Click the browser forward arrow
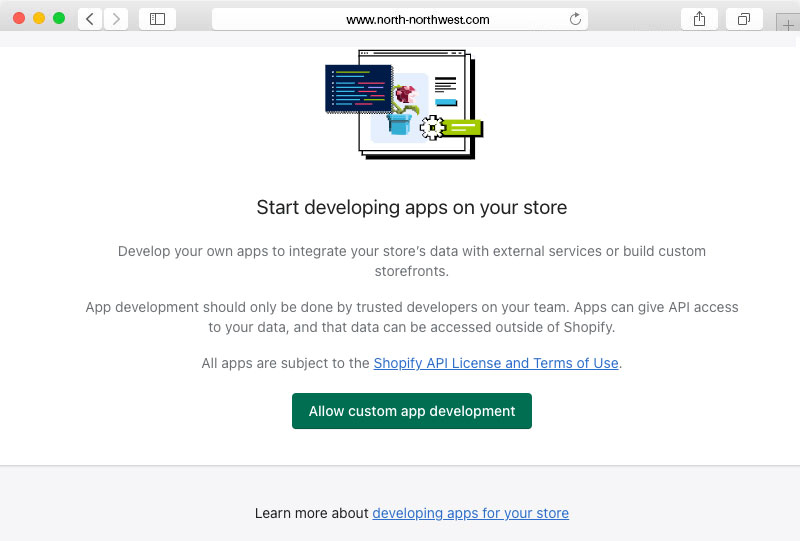Screen dimensions: 800x541 (x=116, y=19)
